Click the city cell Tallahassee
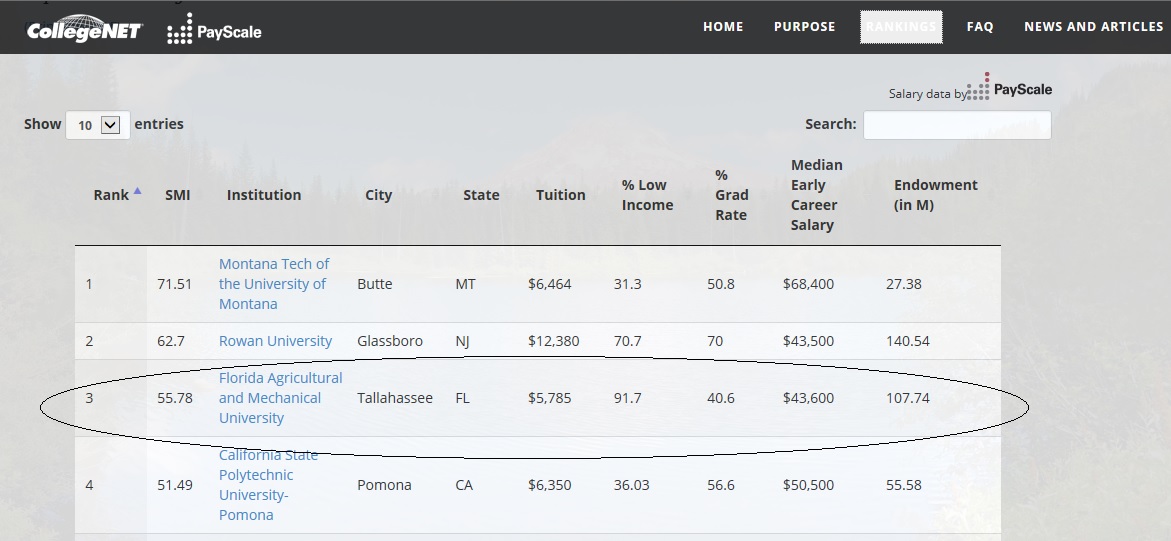The width and height of the screenshot is (1171, 541). coord(395,398)
